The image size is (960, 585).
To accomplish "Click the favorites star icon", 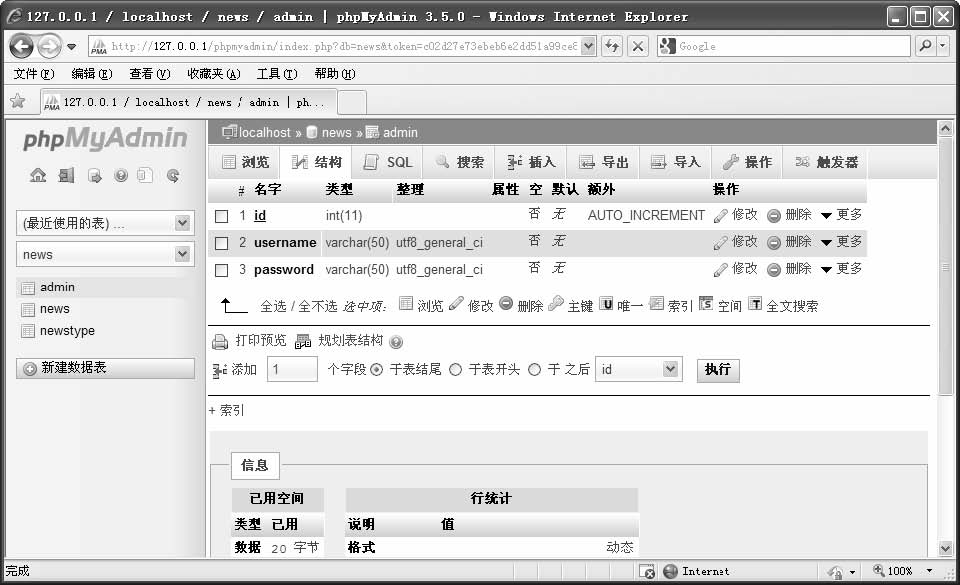I will point(18,101).
